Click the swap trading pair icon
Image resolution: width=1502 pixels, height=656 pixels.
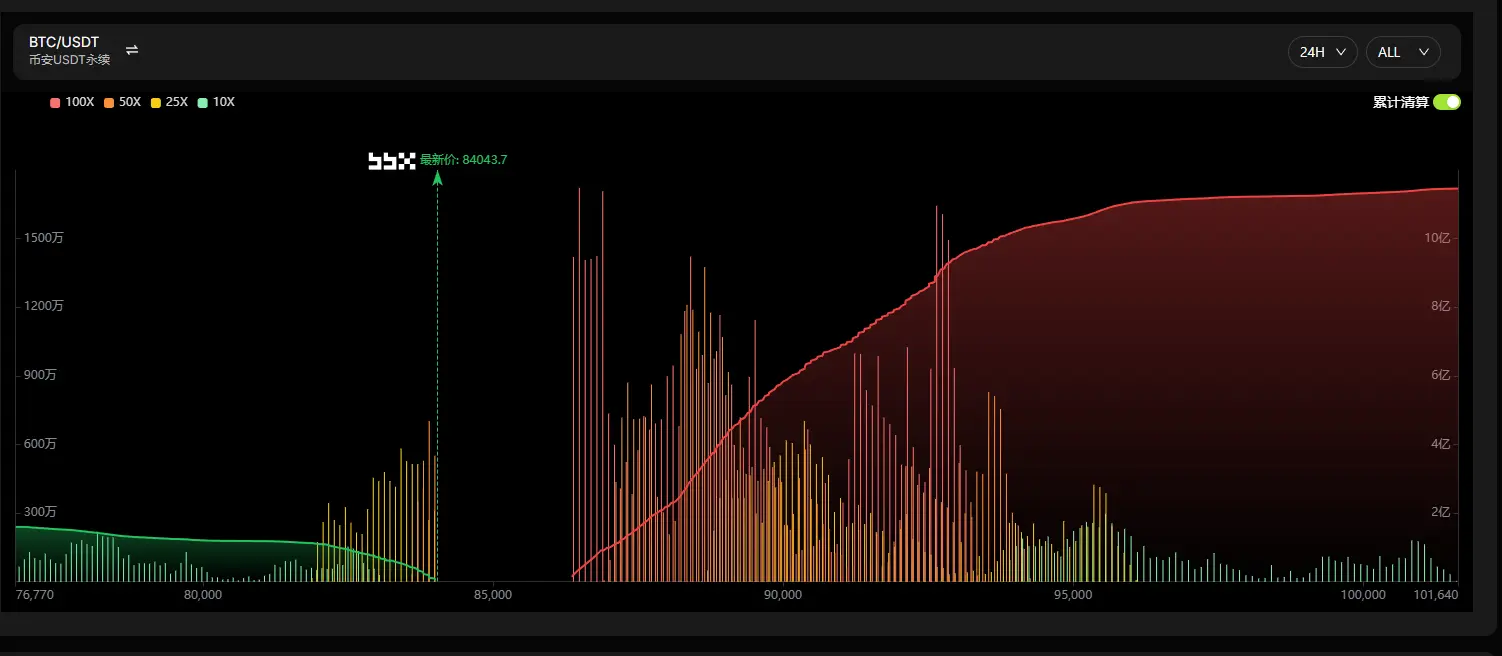(132, 50)
